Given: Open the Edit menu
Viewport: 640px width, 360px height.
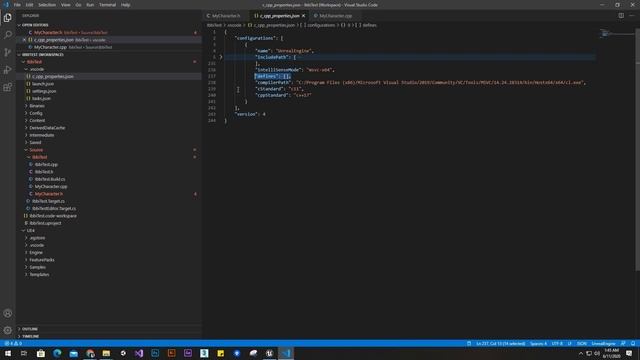Looking at the screenshot, I should tap(29, 5).
